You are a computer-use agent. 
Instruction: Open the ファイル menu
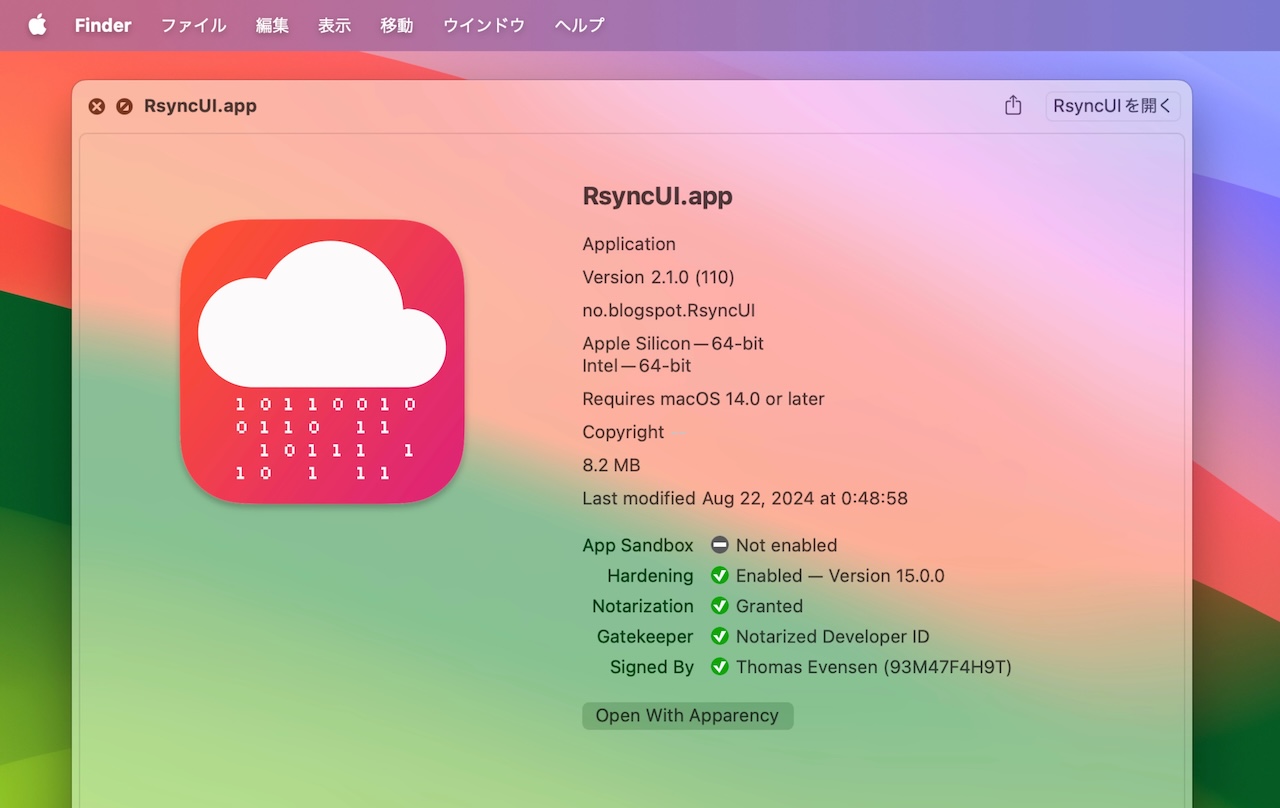pos(194,25)
